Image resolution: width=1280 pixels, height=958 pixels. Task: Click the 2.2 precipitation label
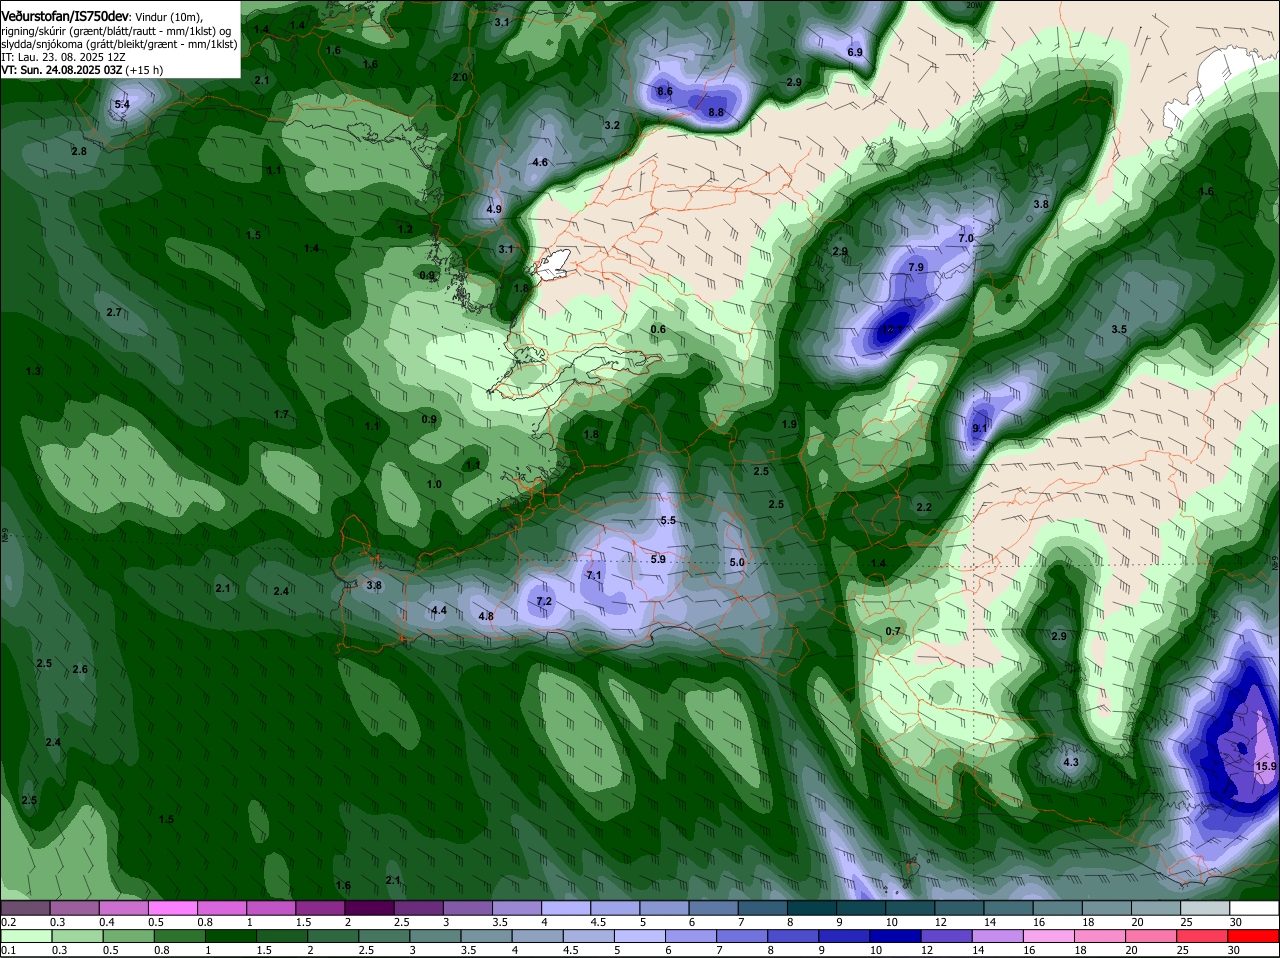924,507
